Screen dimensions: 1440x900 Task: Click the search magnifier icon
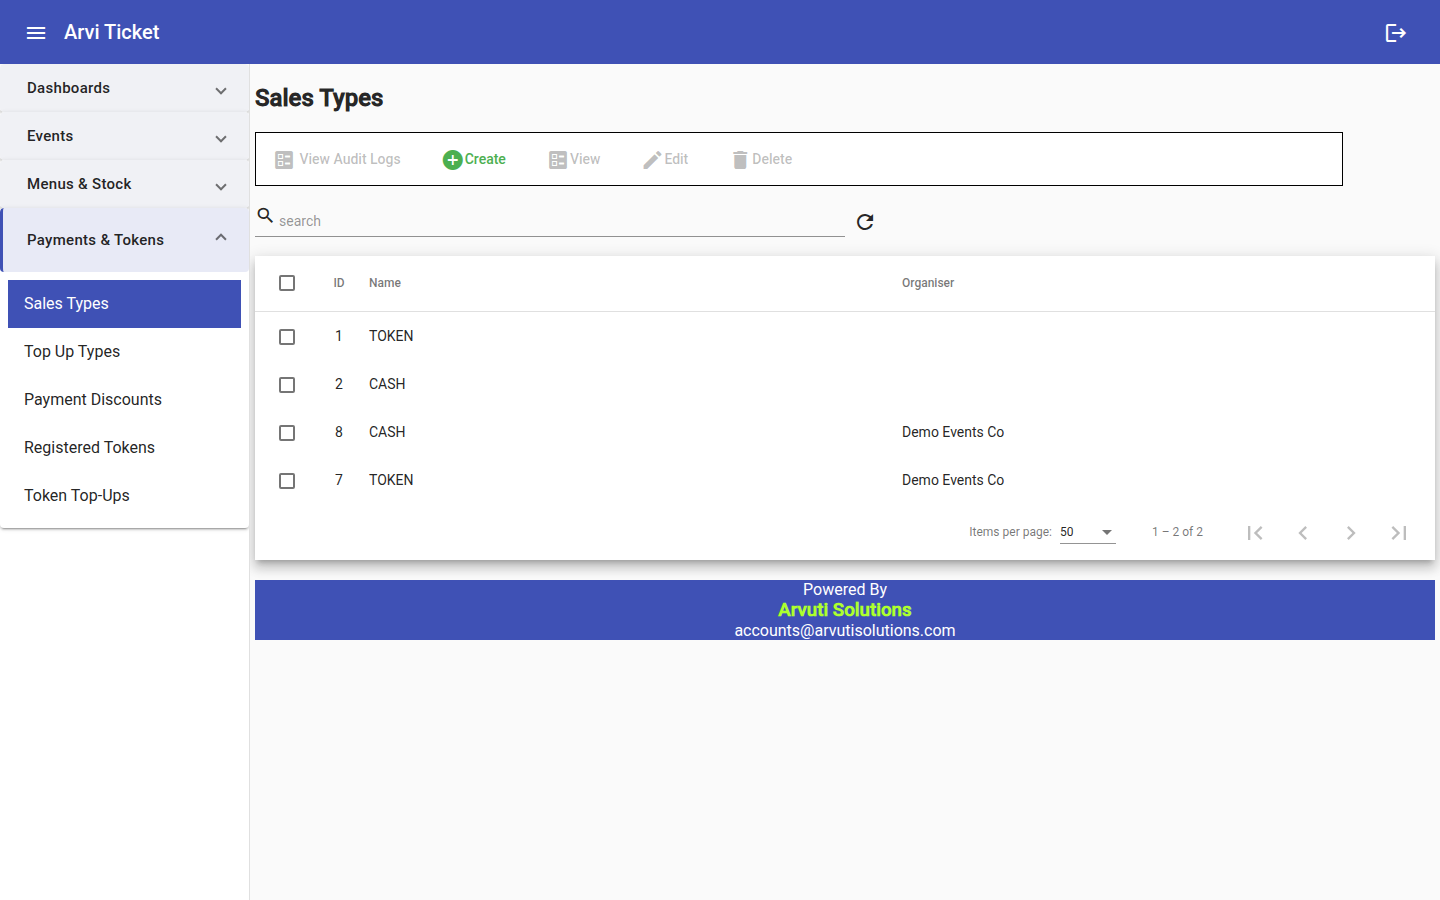[265, 215]
